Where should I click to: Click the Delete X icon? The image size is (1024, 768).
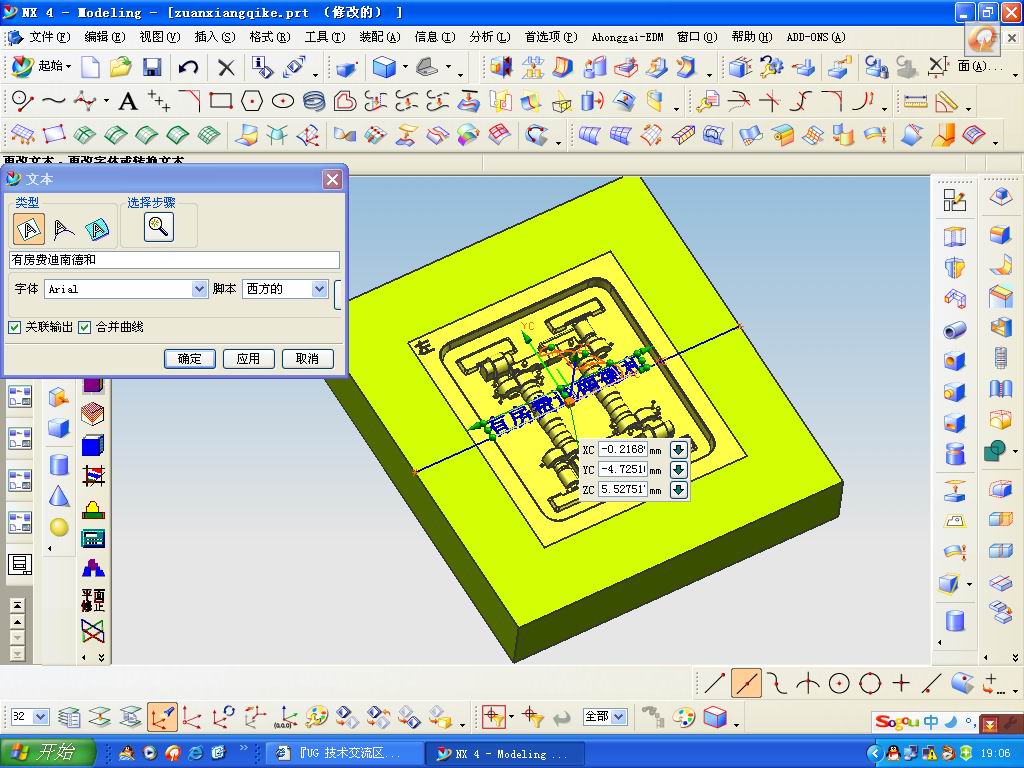[x=226, y=67]
